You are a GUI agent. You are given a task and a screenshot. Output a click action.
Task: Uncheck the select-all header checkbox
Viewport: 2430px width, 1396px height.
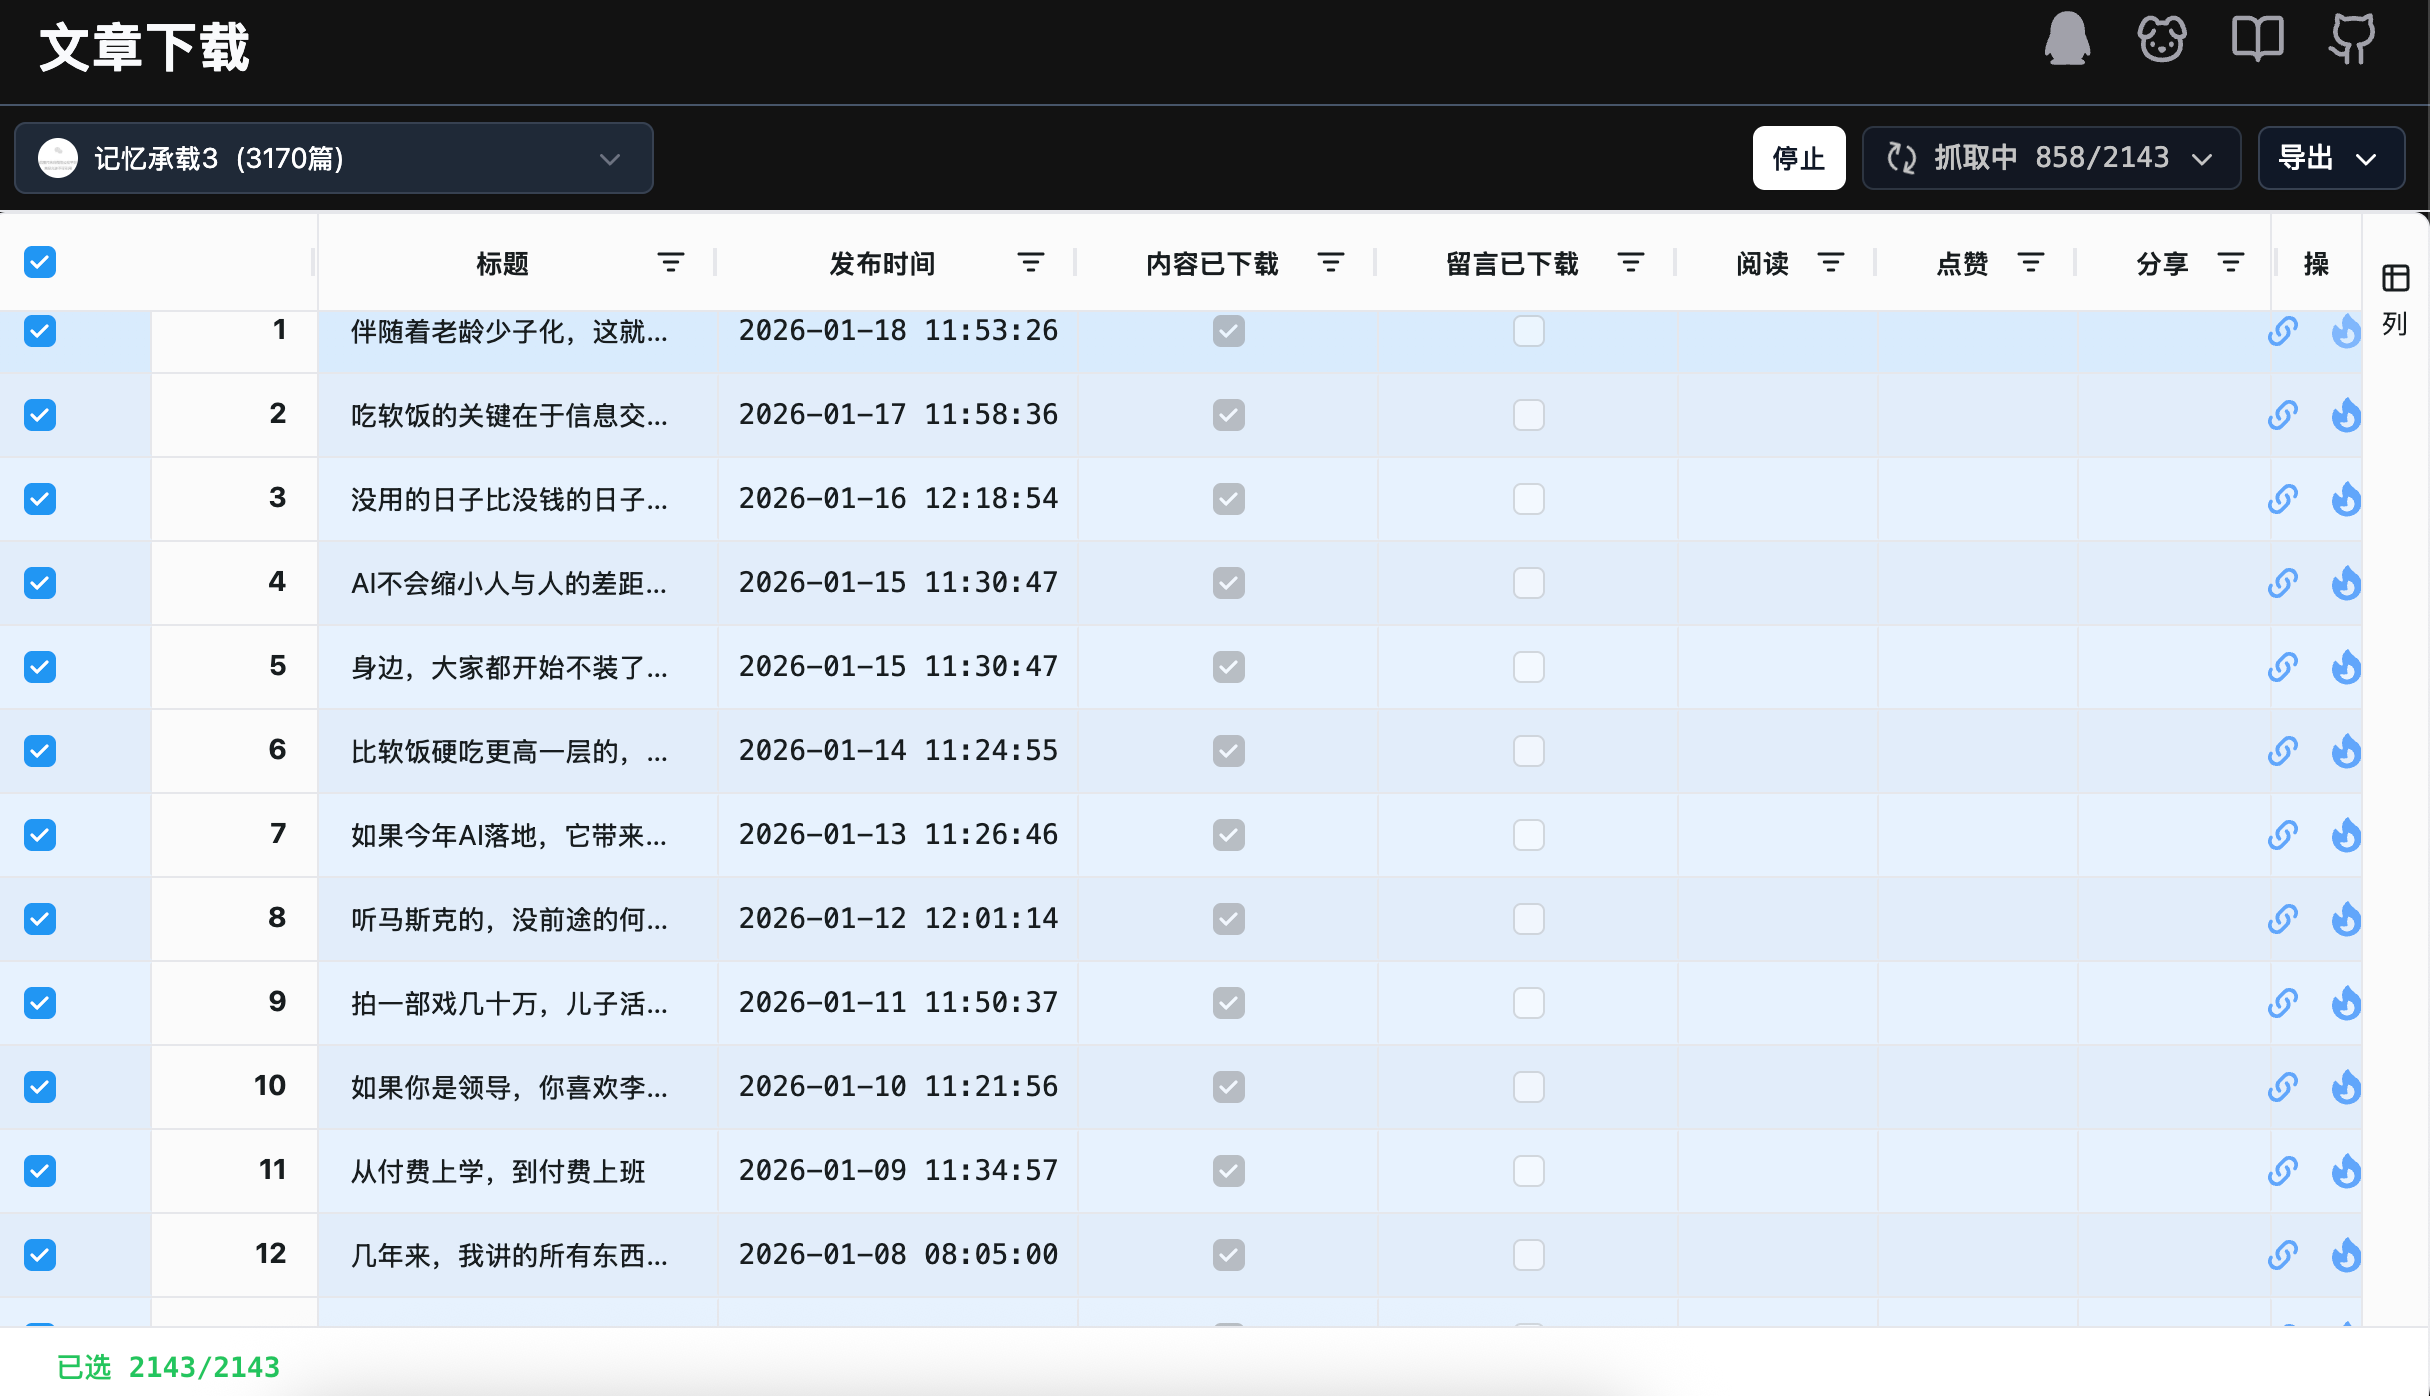[x=40, y=262]
